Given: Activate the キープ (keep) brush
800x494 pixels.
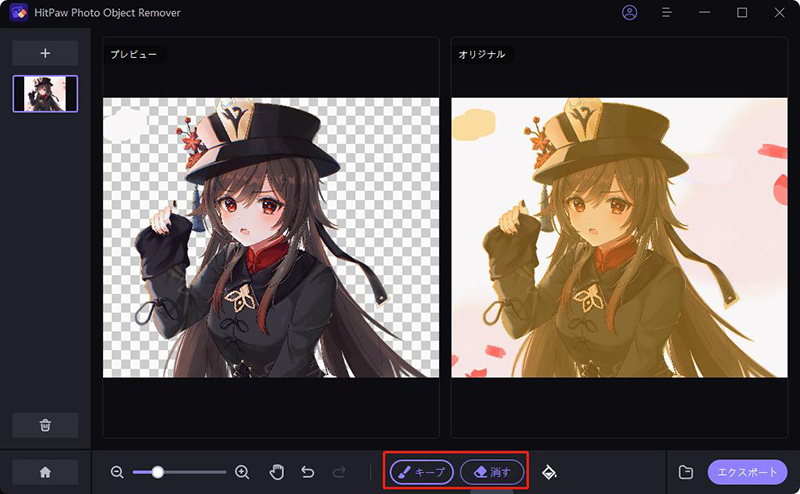Looking at the screenshot, I should click(422, 472).
